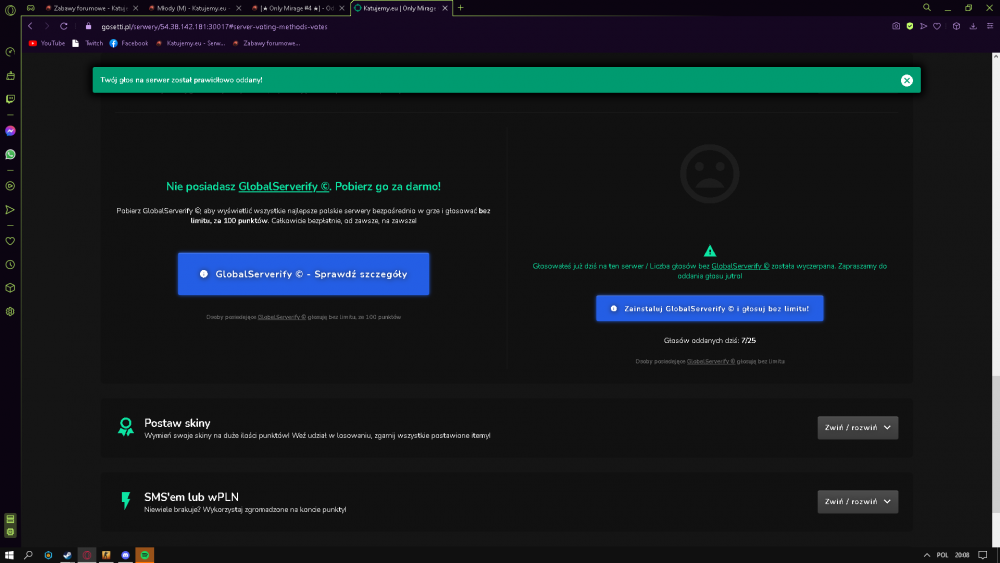Open the sidebar history clock icon
The height and width of the screenshot is (563, 1000).
(x=10, y=265)
